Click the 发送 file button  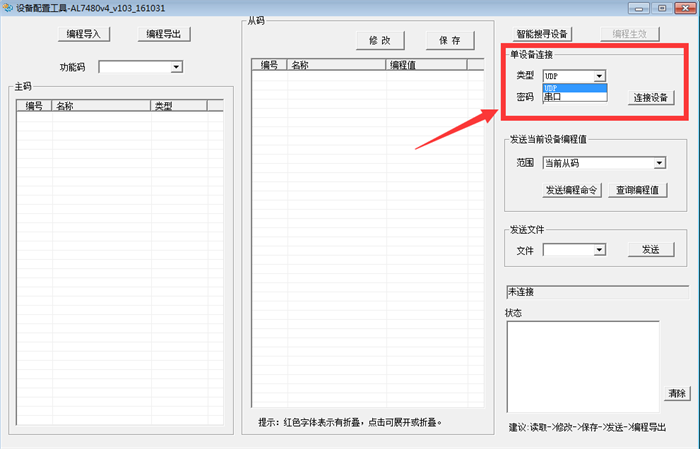click(651, 249)
